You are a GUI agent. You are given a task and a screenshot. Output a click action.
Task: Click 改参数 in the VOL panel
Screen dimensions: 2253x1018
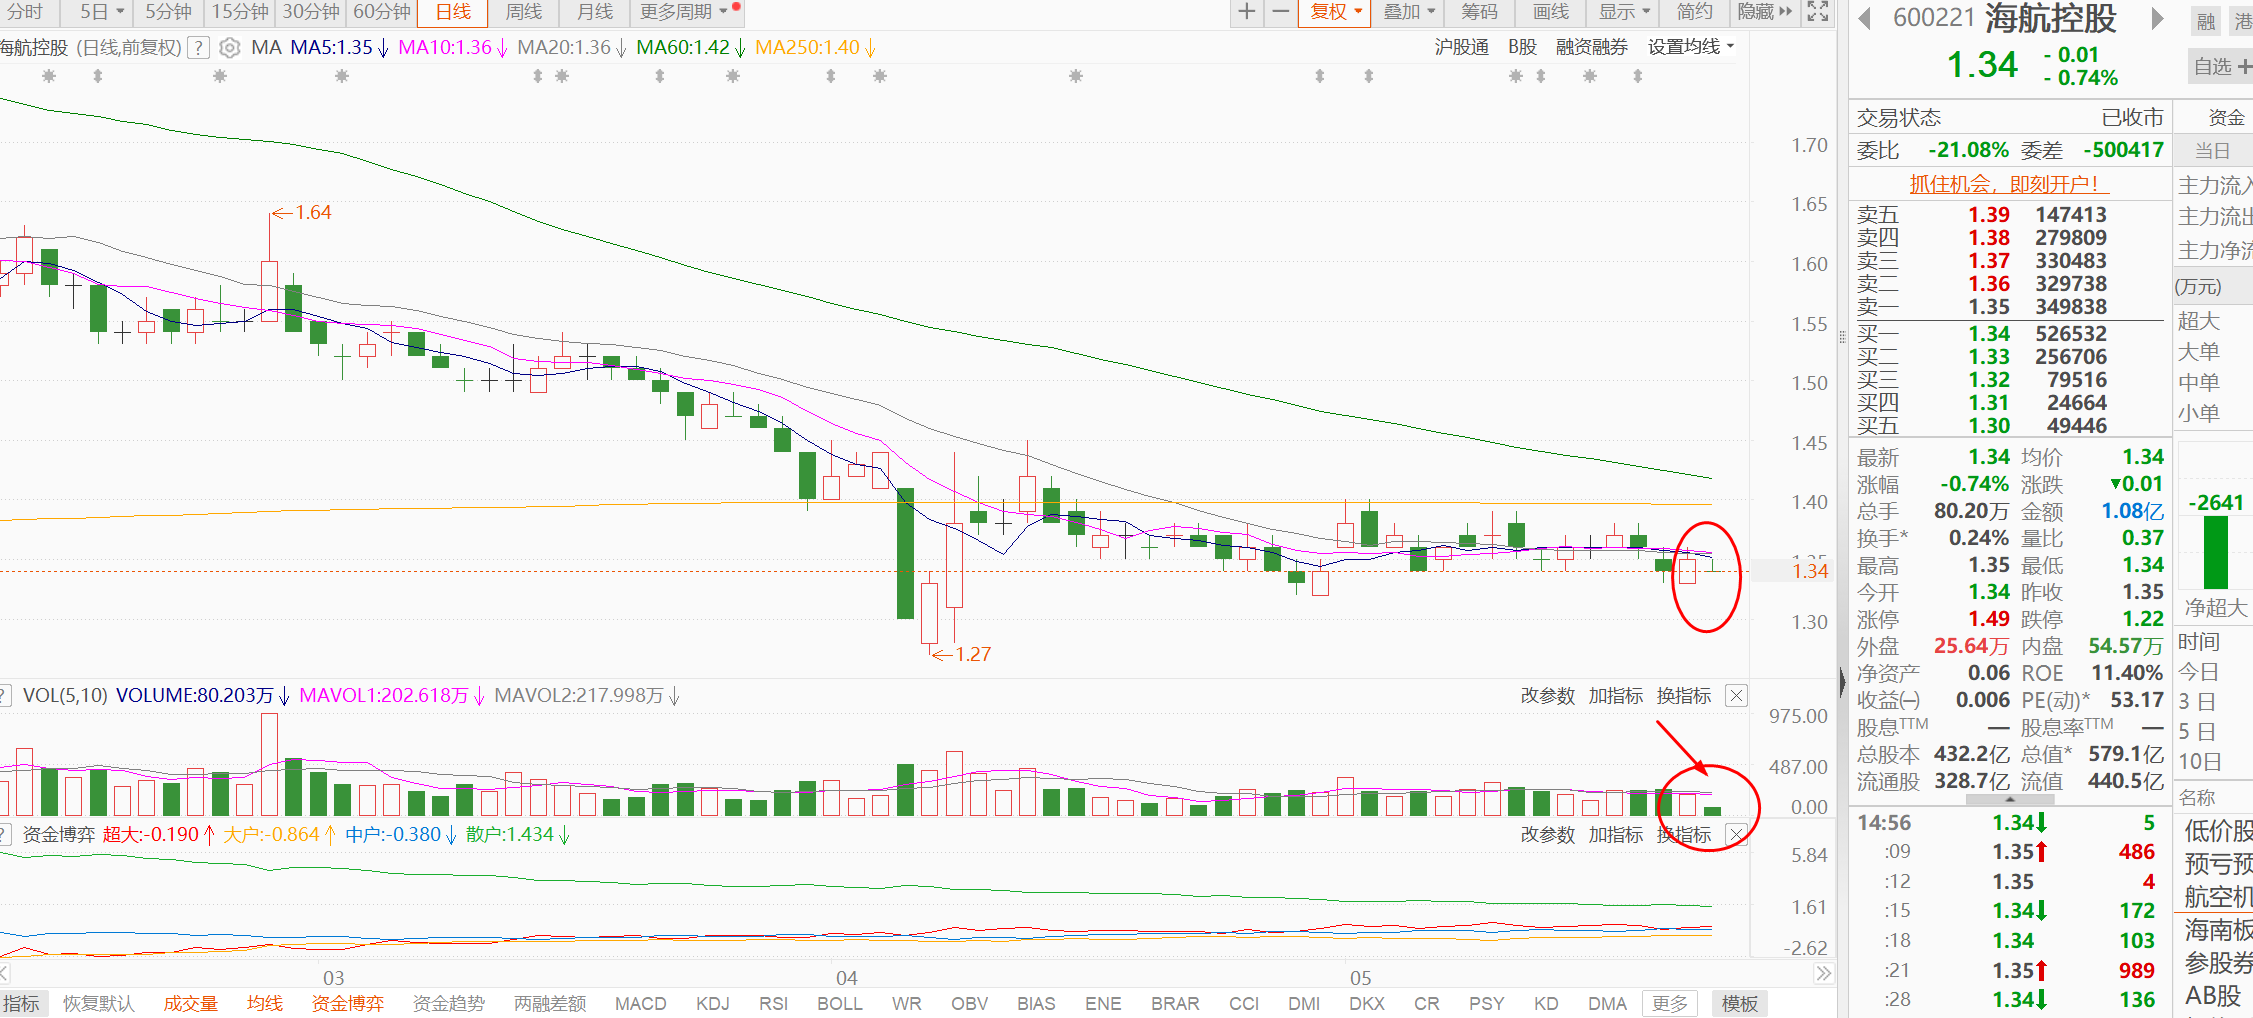(x=1547, y=696)
